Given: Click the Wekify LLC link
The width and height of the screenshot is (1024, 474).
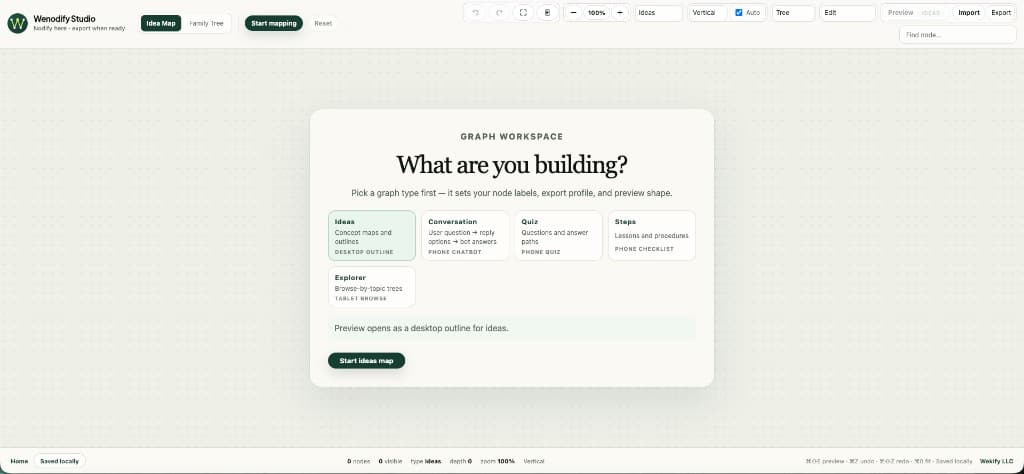Looking at the screenshot, I should 997,461.
